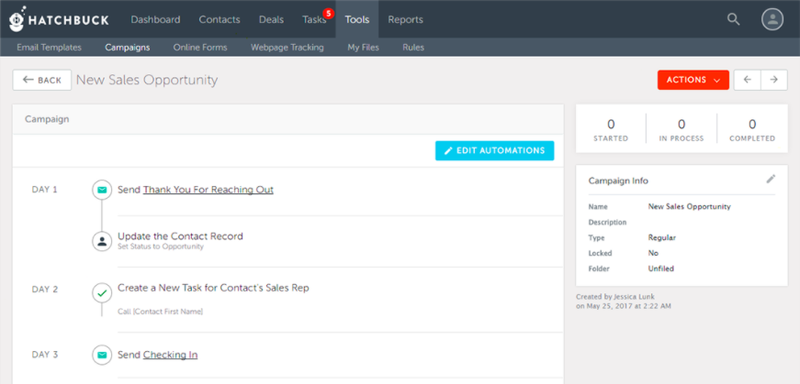Screen dimensions: 800x384
Task: Click the Locked value 'No'
Action: coord(653,253)
